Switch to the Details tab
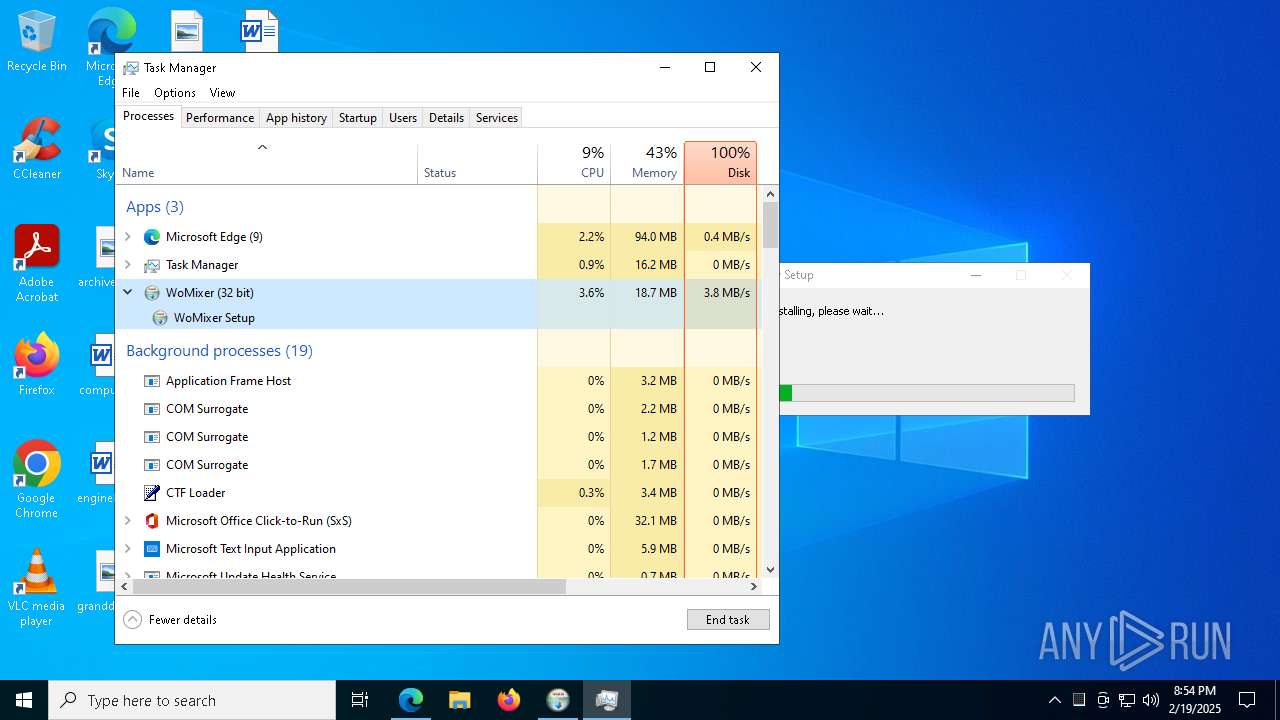This screenshot has width=1280, height=720. (446, 118)
